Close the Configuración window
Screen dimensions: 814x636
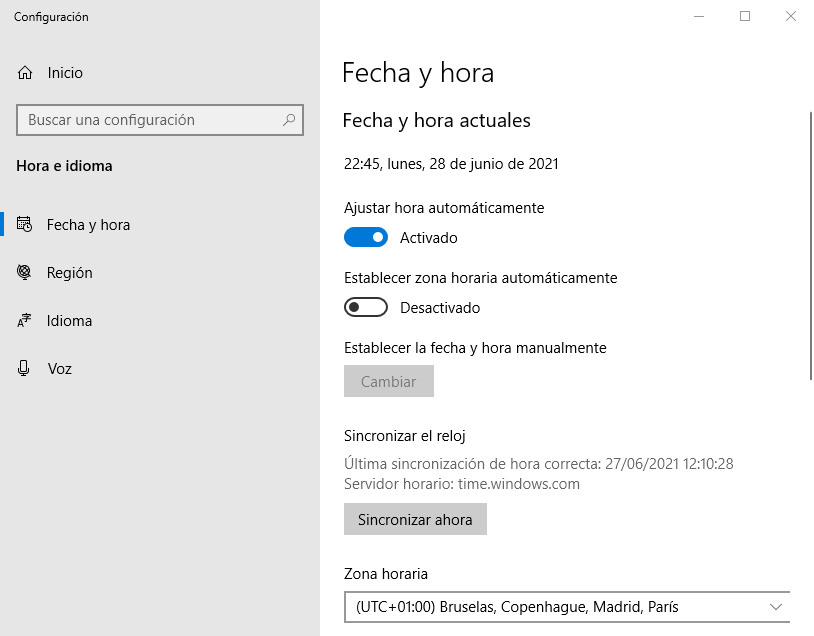point(791,16)
